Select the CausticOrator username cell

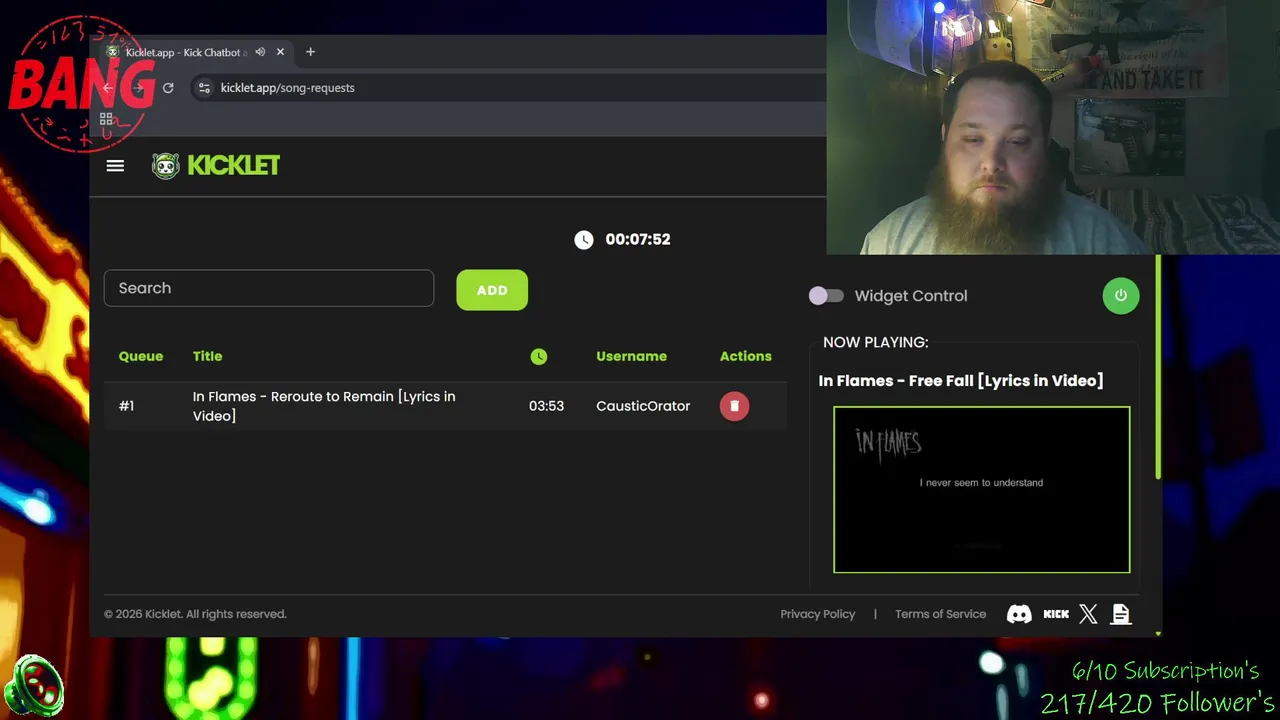click(x=643, y=406)
